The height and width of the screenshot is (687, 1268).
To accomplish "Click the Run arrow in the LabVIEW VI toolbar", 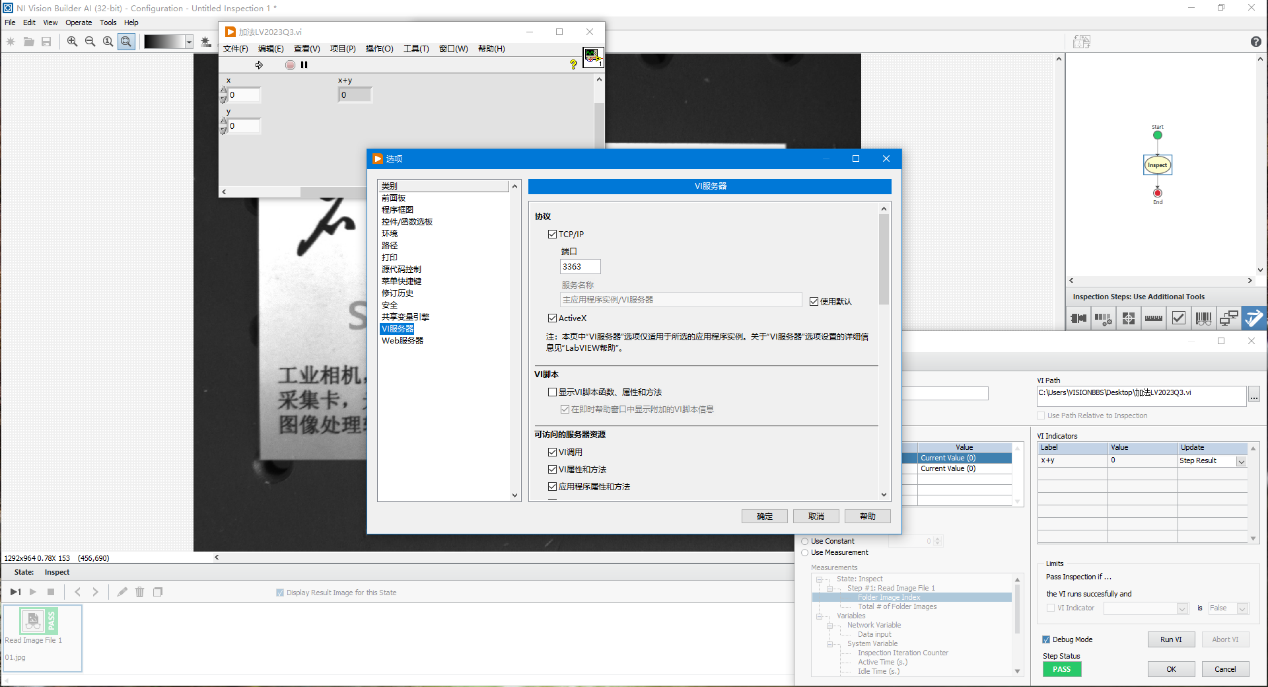I will (x=259, y=65).
